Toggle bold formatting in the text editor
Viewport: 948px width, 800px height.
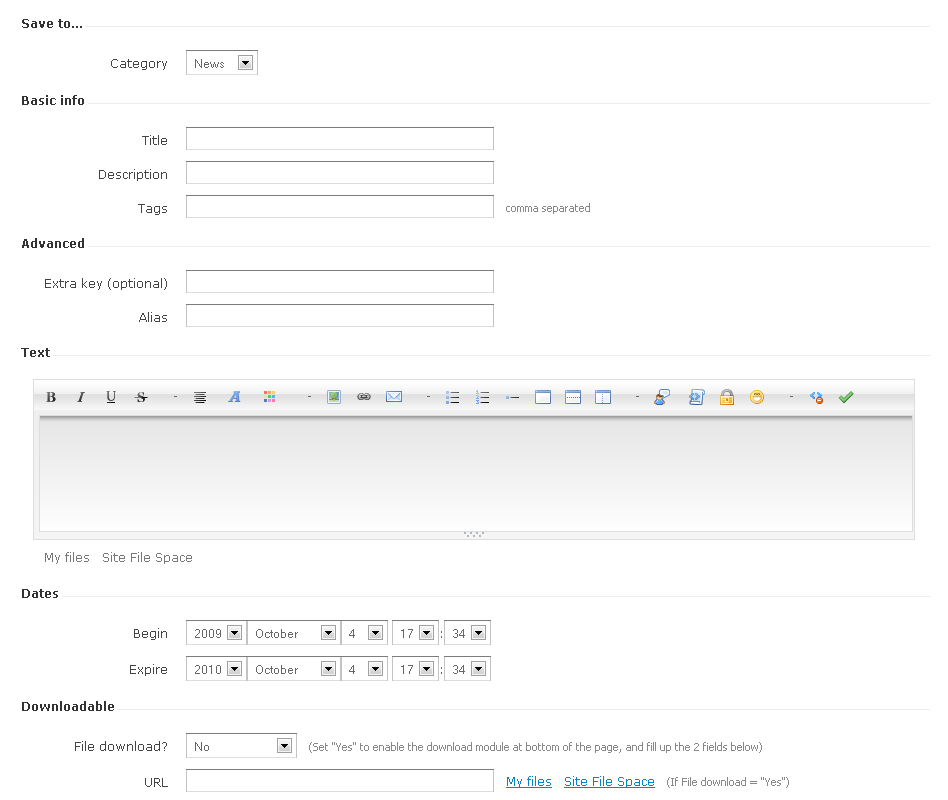coord(51,397)
